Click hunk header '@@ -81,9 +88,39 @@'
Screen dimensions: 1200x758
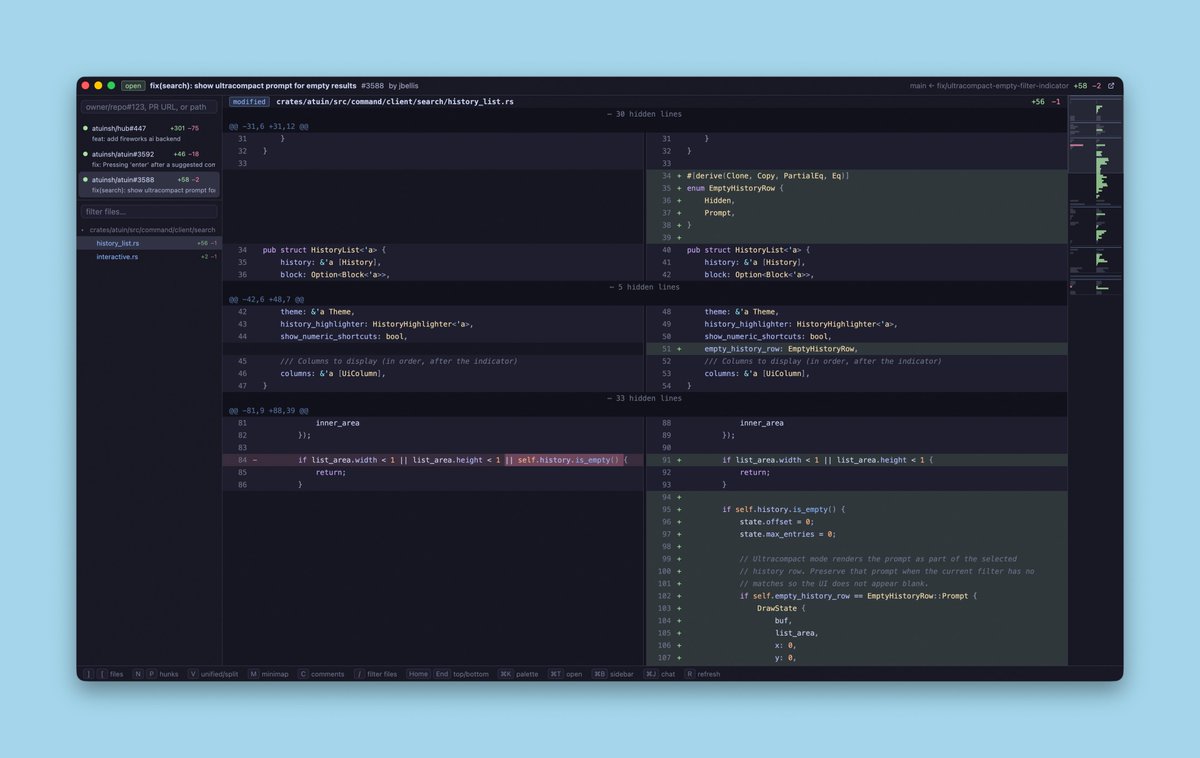pyautogui.click(x=268, y=410)
